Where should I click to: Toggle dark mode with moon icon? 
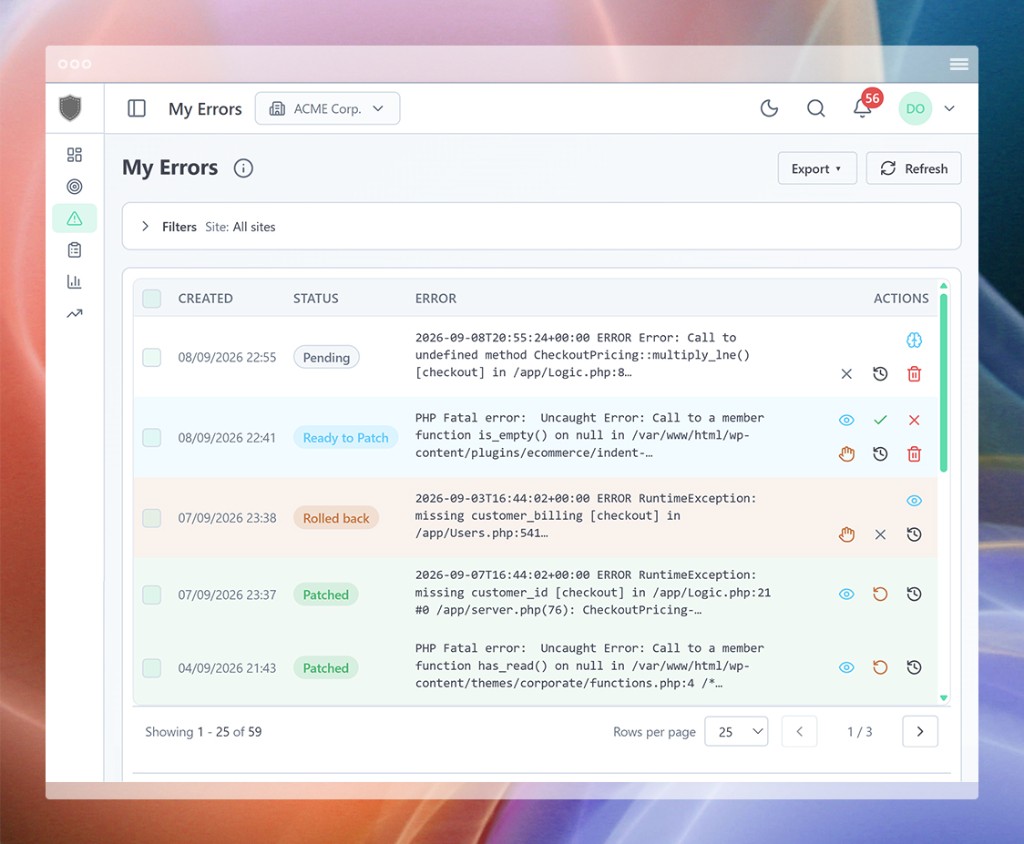(x=769, y=108)
